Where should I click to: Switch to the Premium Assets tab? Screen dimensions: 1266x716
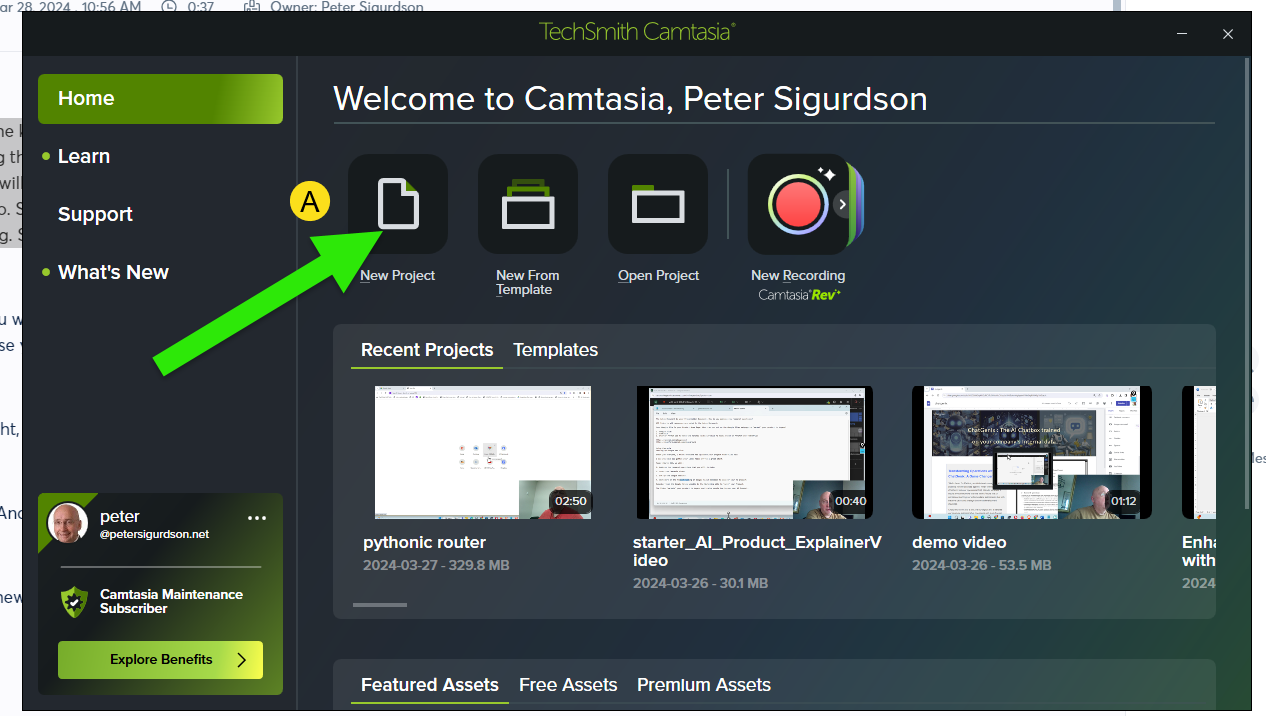click(704, 685)
